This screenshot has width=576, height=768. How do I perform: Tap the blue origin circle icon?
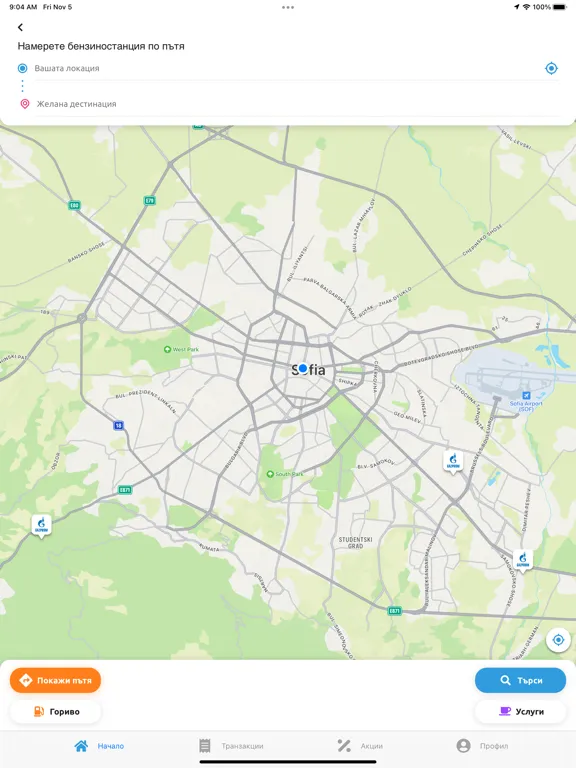pos(22,68)
